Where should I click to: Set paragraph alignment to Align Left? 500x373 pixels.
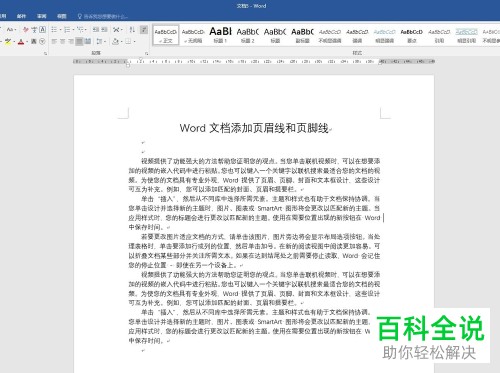click(x=54, y=42)
